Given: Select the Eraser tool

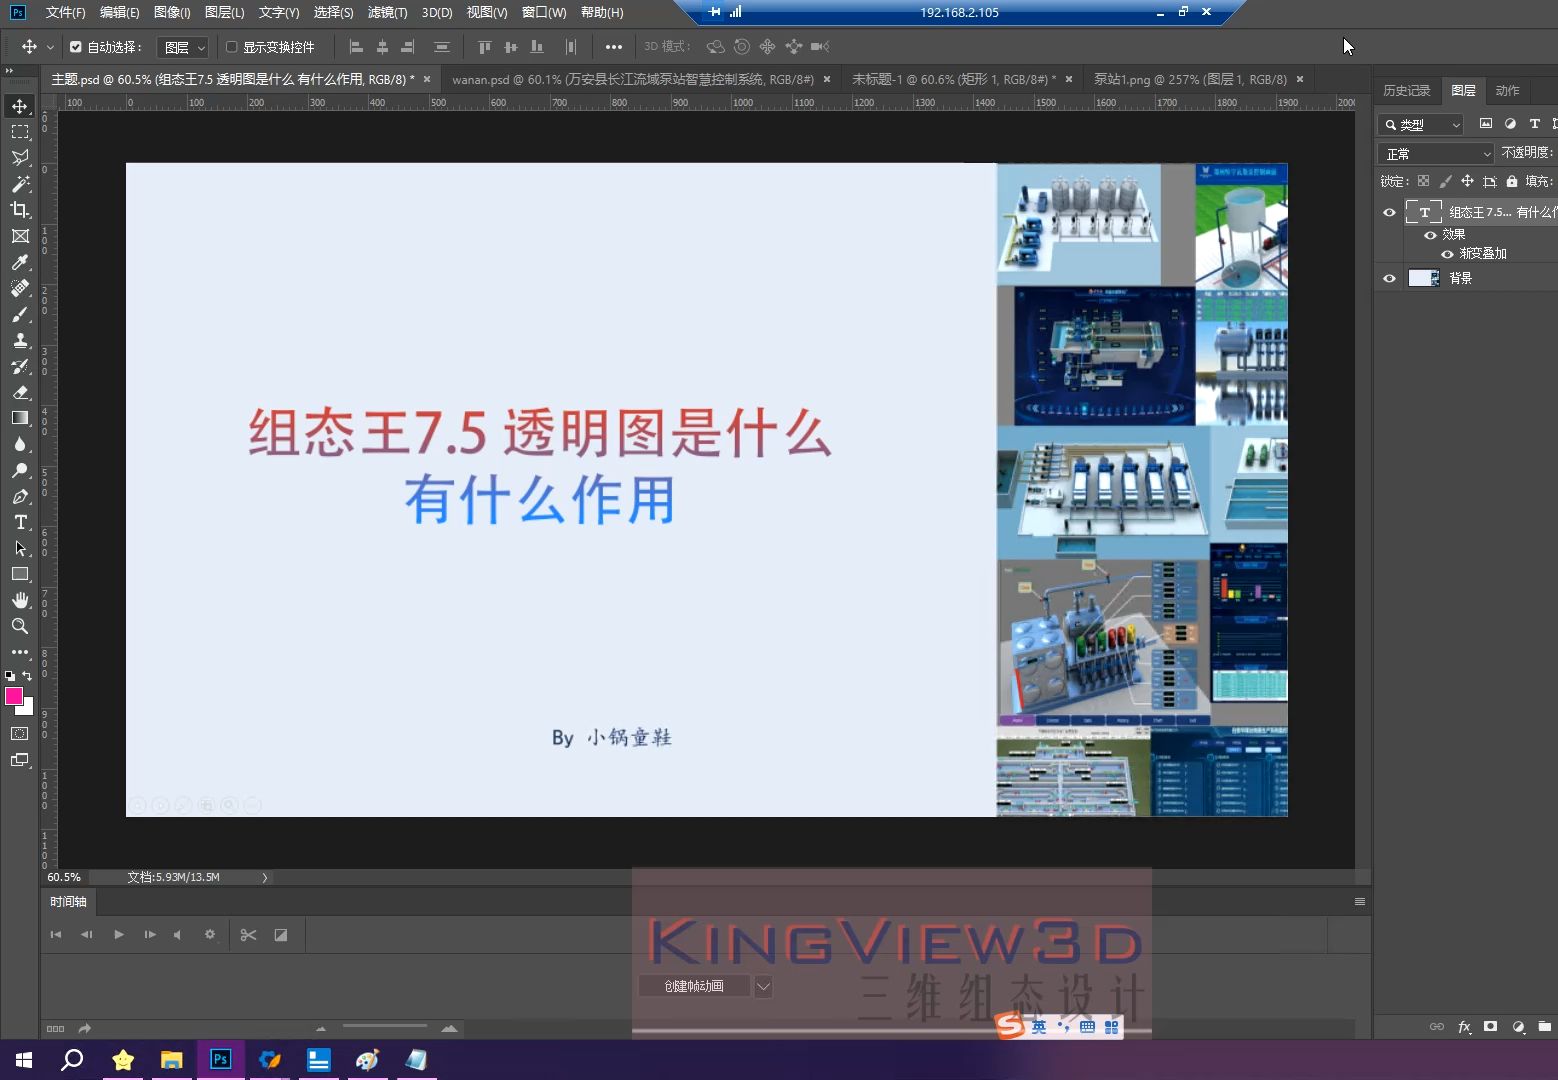Looking at the screenshot, I should pos(20,392).
